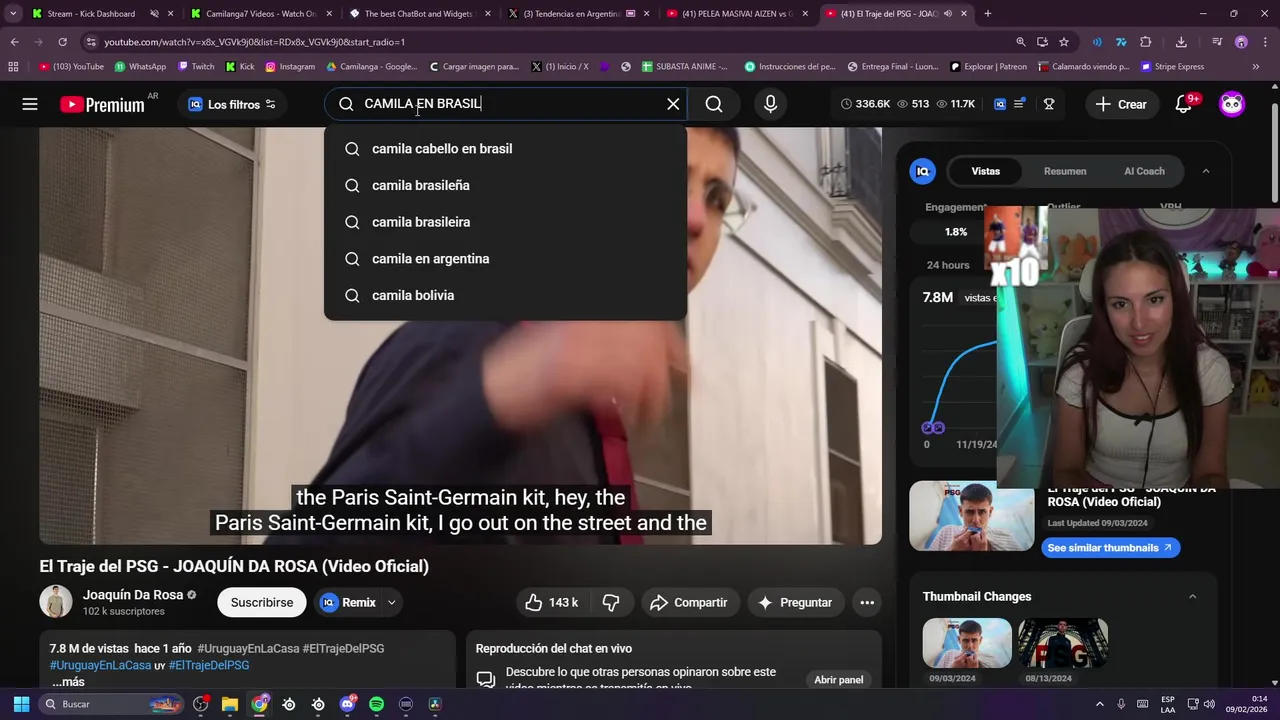
Task: Open a new browser tab
Action: (x=988, y=14)
